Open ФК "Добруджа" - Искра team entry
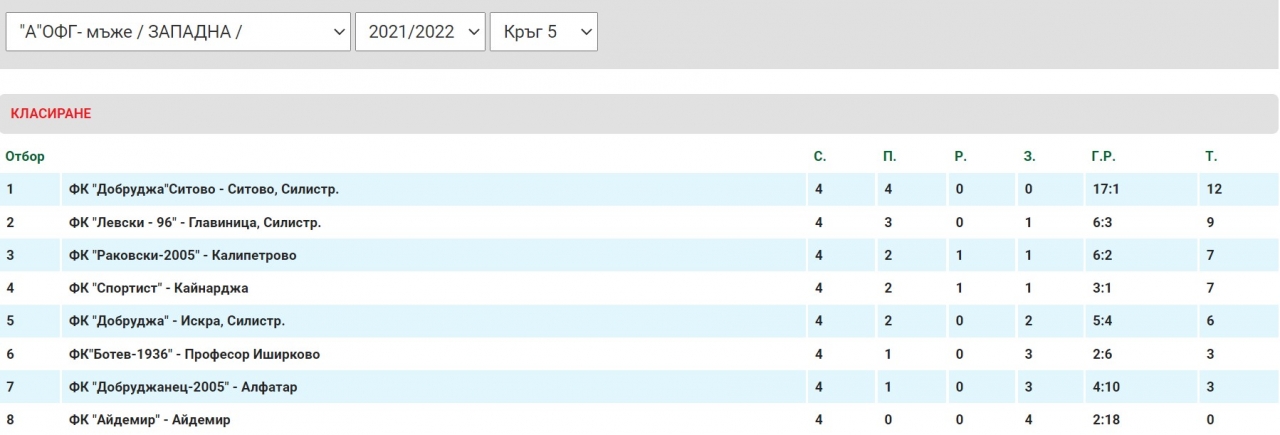Image resolution: width=1280 pixels, height=435 pixels. tap(177, 321)
